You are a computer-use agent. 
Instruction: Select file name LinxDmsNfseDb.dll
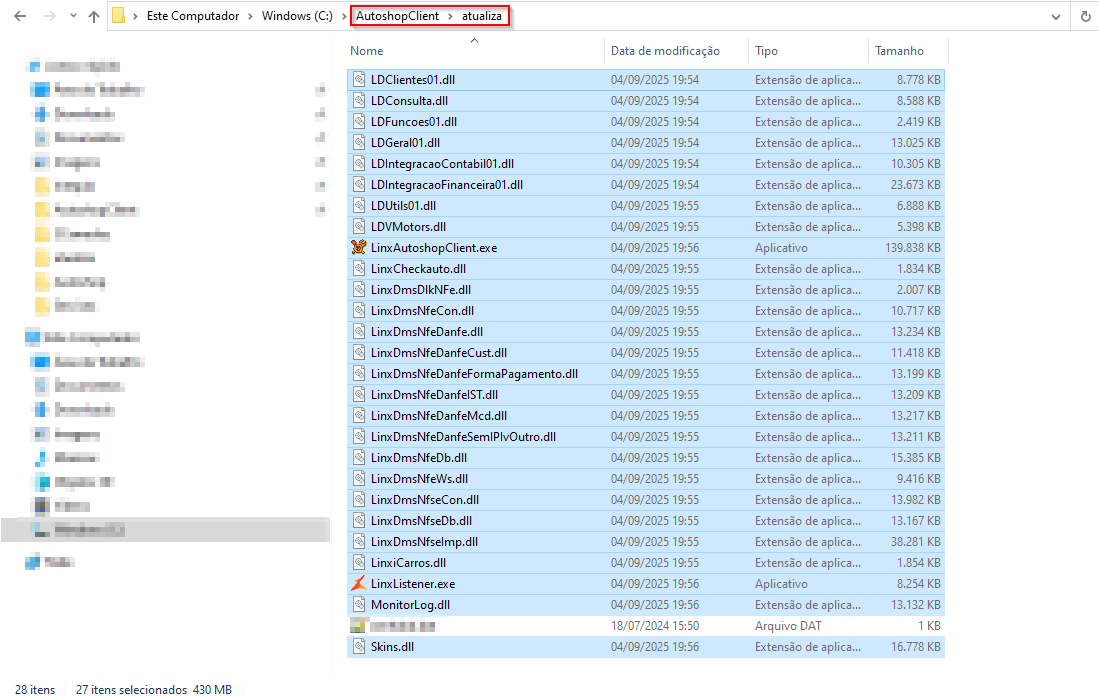[x=421, y=521]
